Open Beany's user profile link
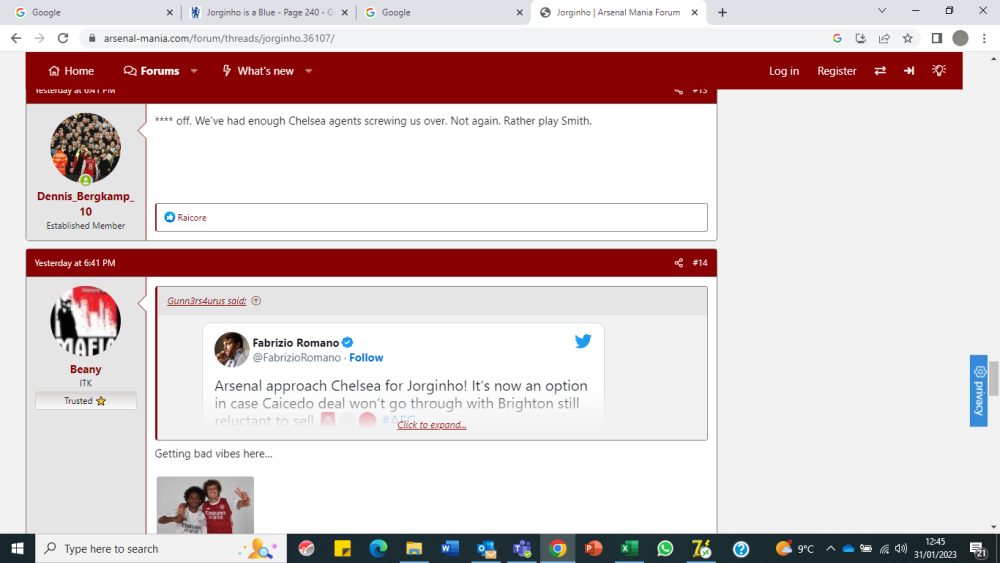 click(x=85, y=369)
